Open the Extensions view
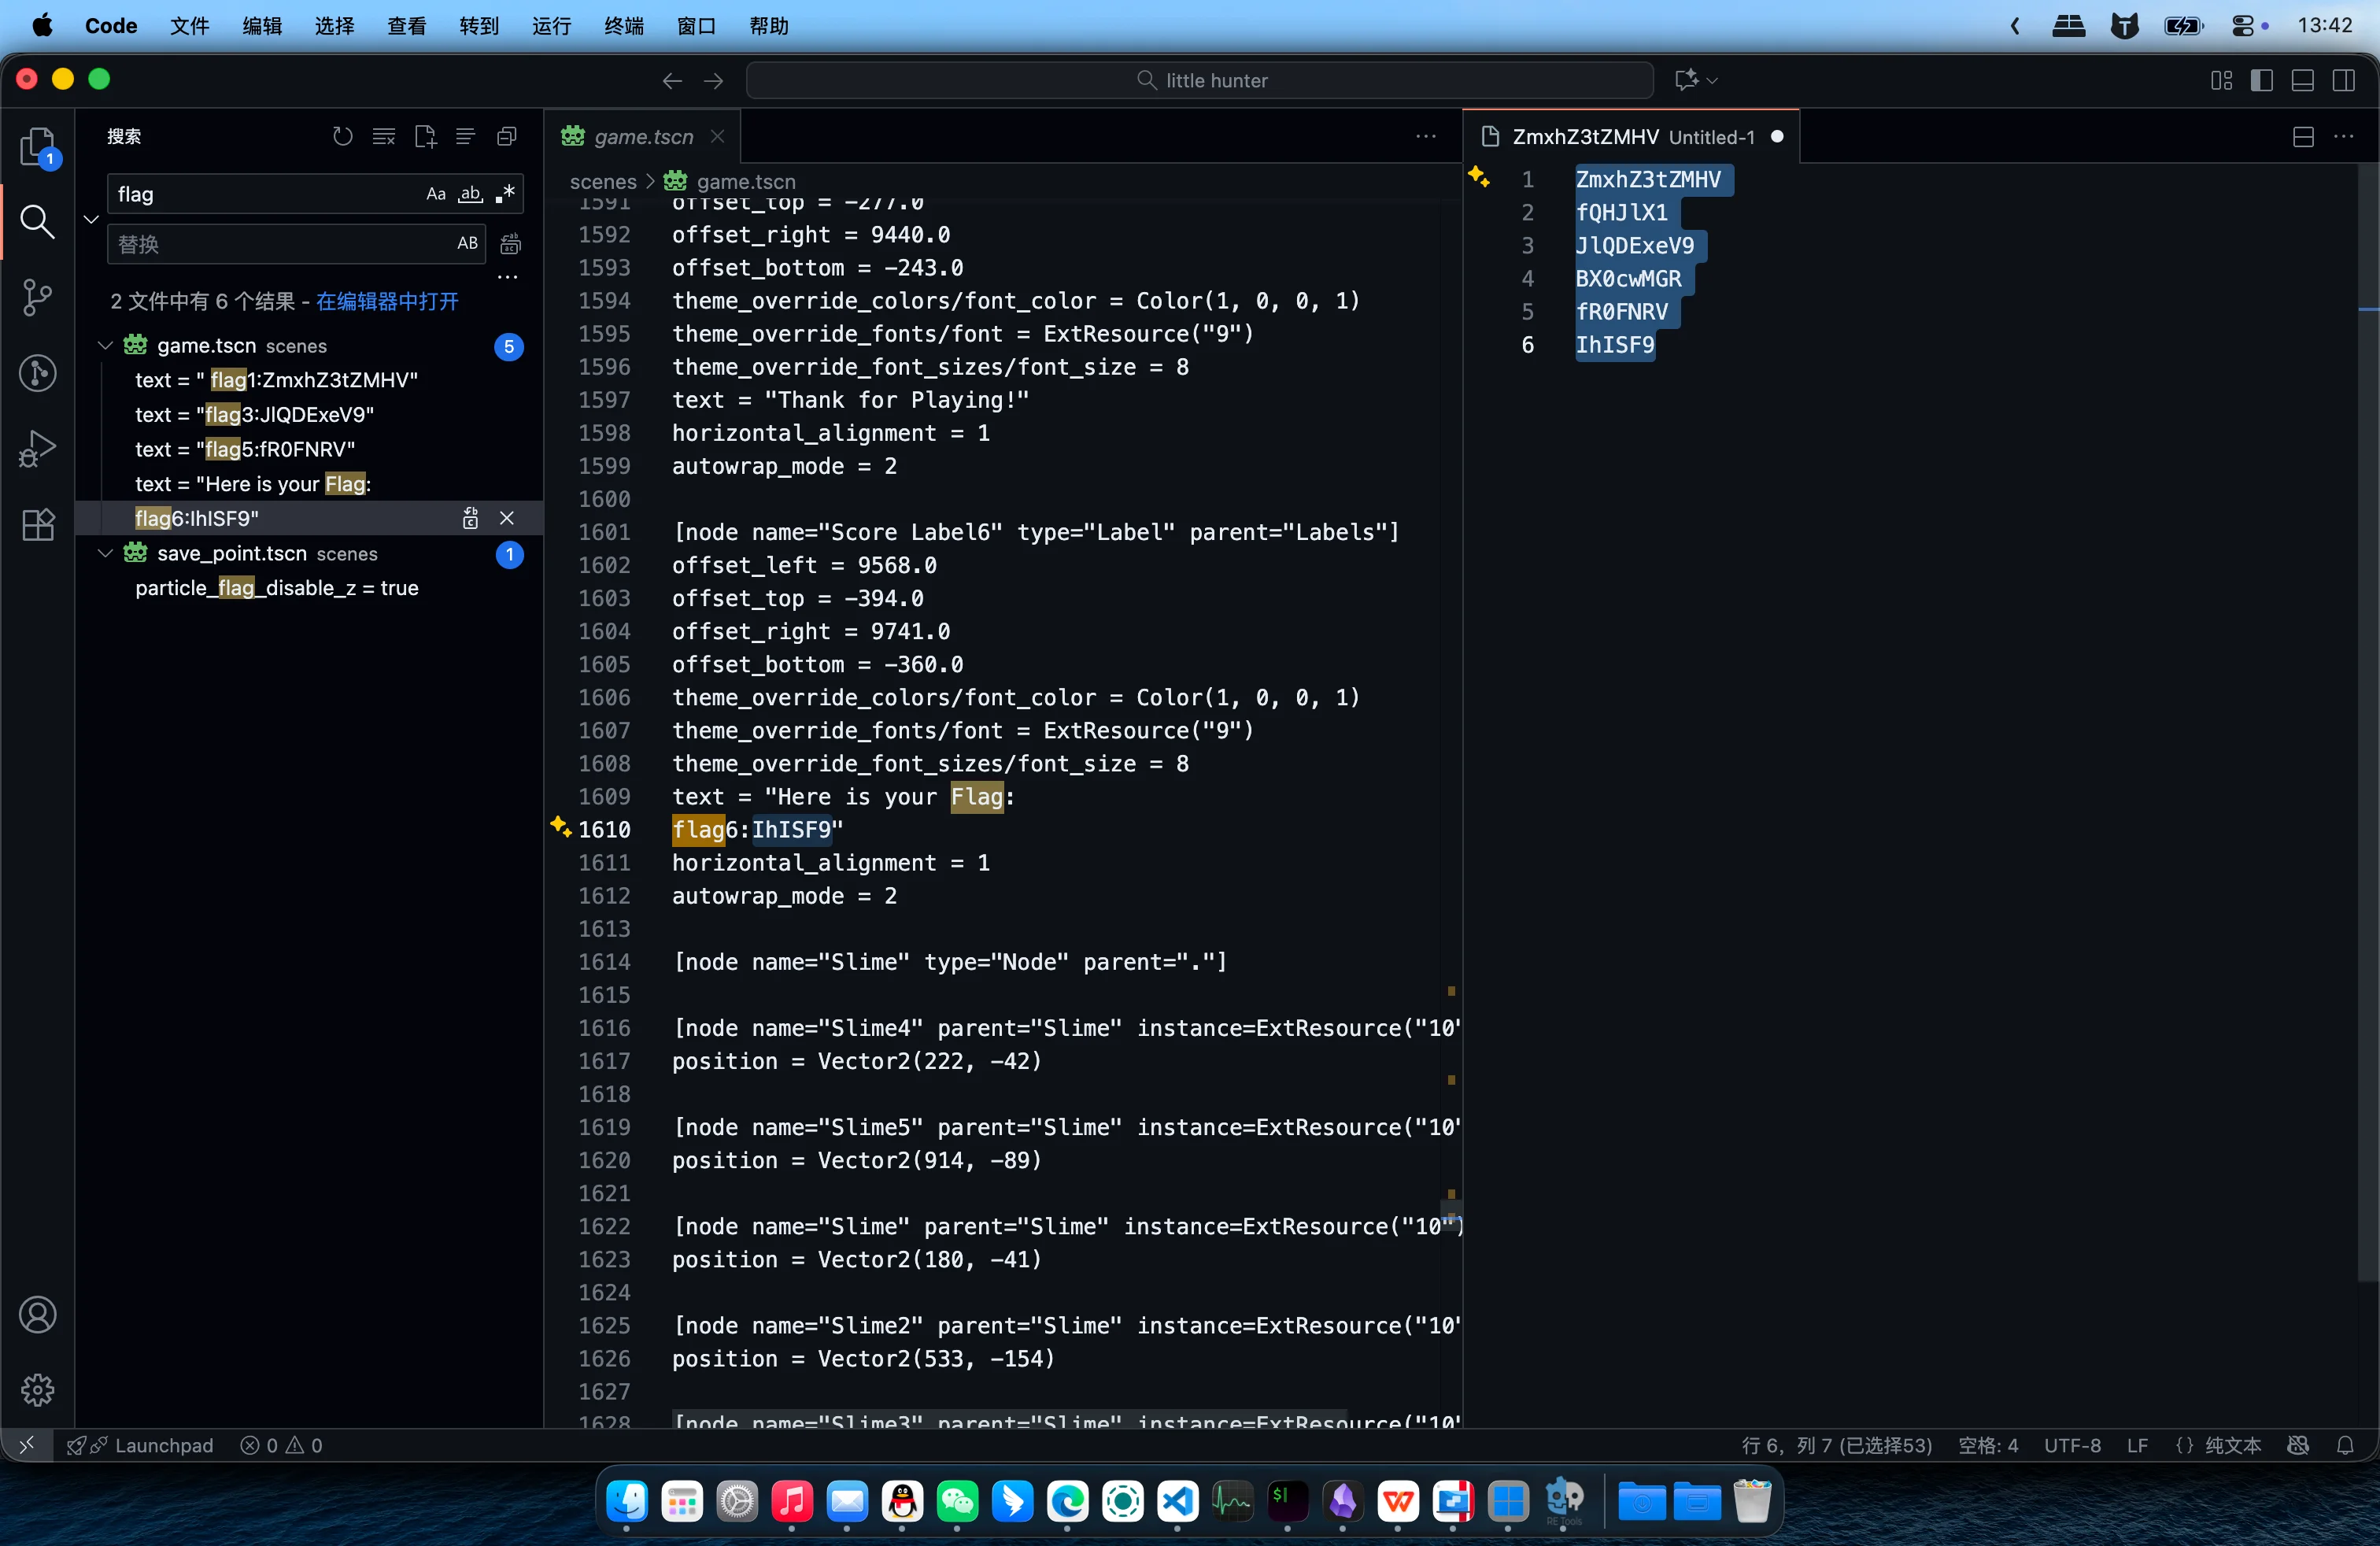 (x=38, y=524)
